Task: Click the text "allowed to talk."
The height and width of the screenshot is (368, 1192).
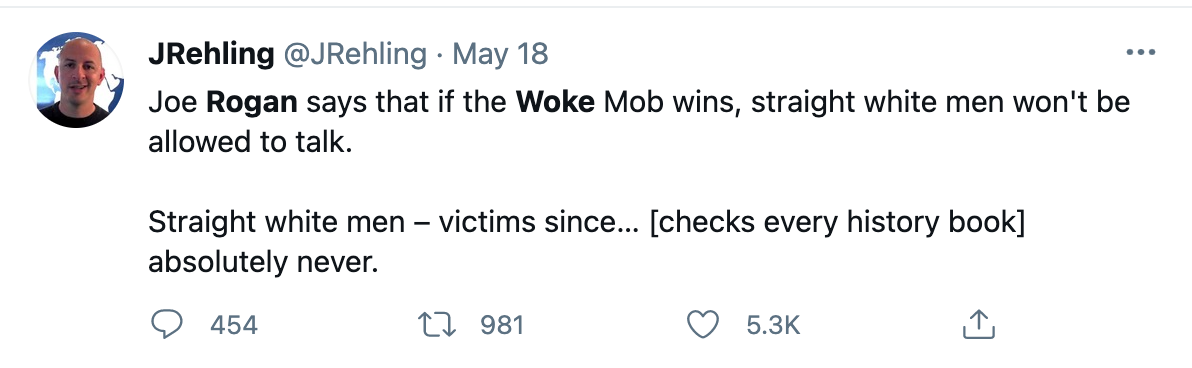Action: [250, 142]
